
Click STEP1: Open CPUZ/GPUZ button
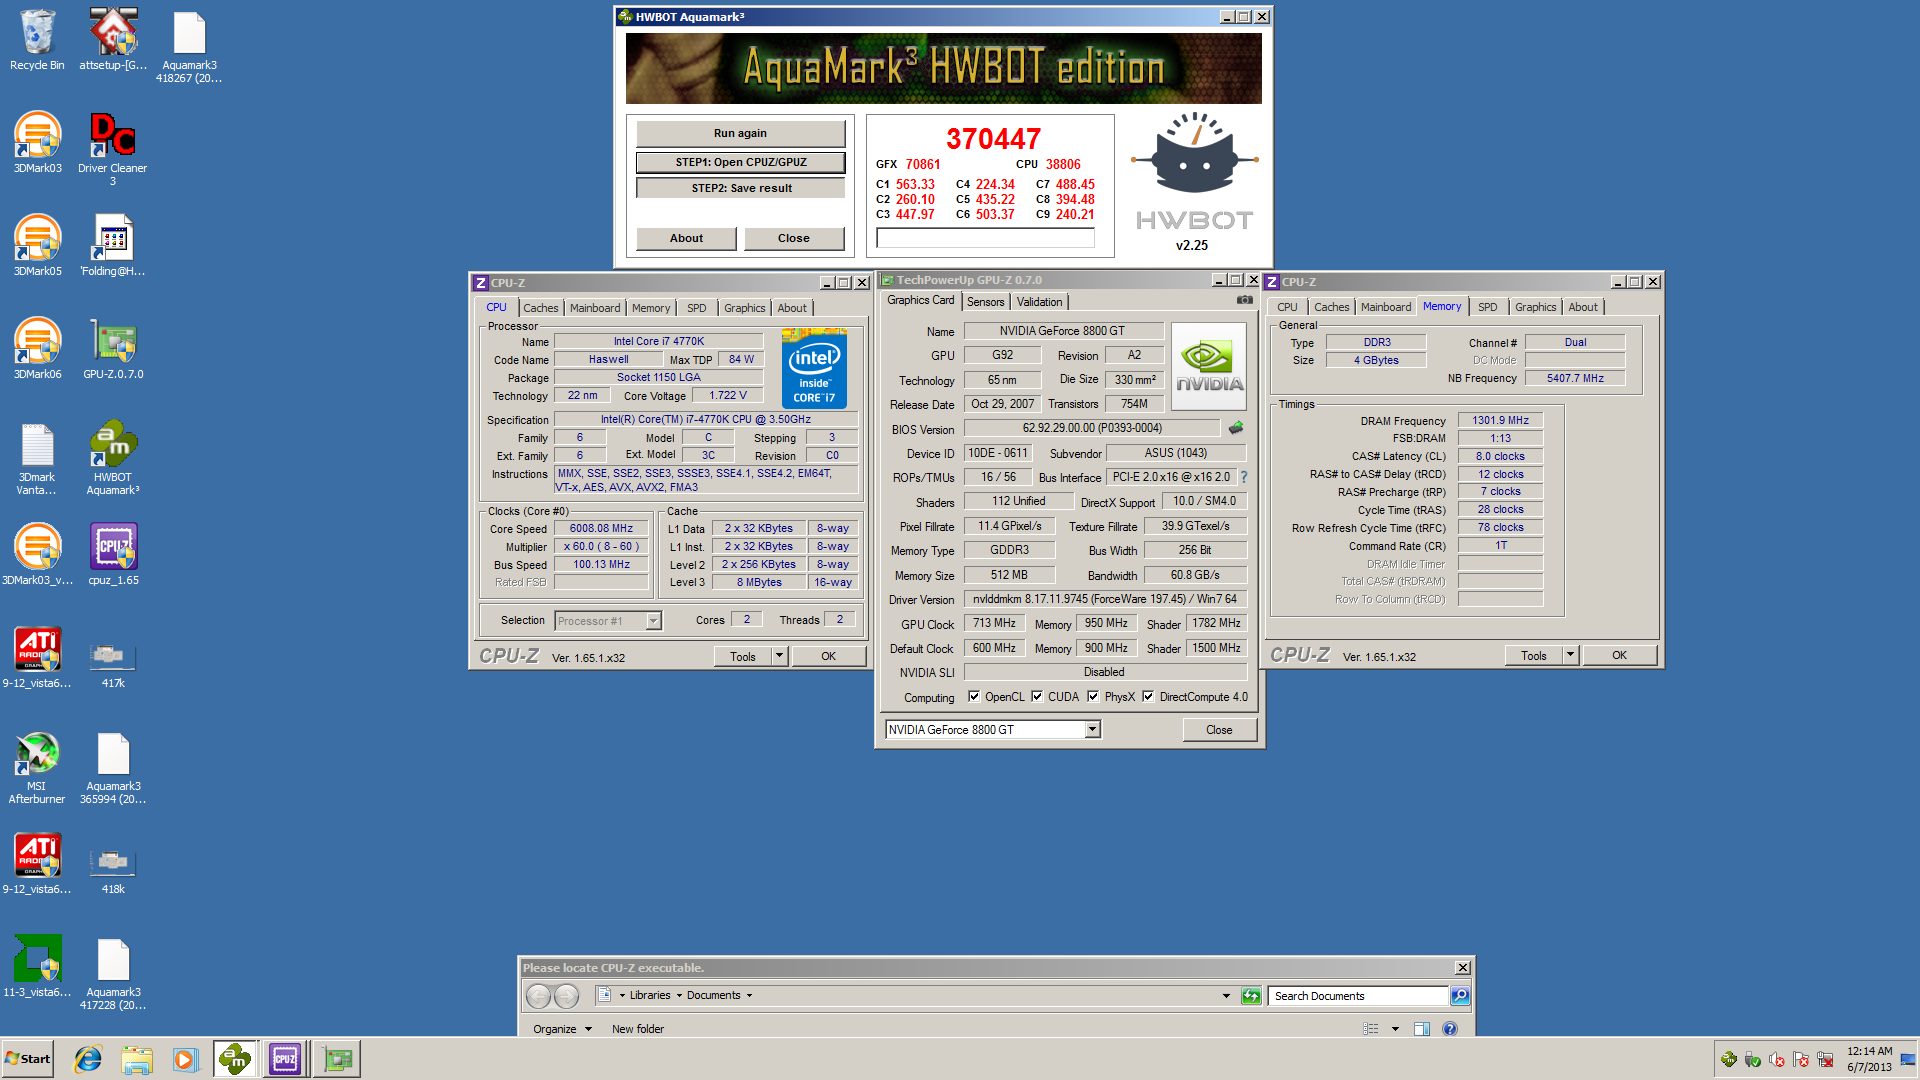(x=740, y=162)
